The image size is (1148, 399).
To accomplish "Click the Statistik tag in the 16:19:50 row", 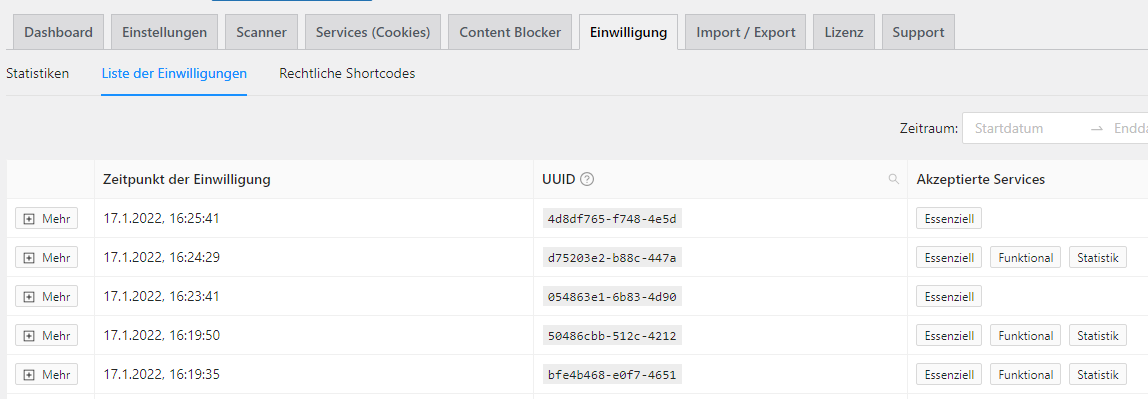I will (x=1097, y=336).
